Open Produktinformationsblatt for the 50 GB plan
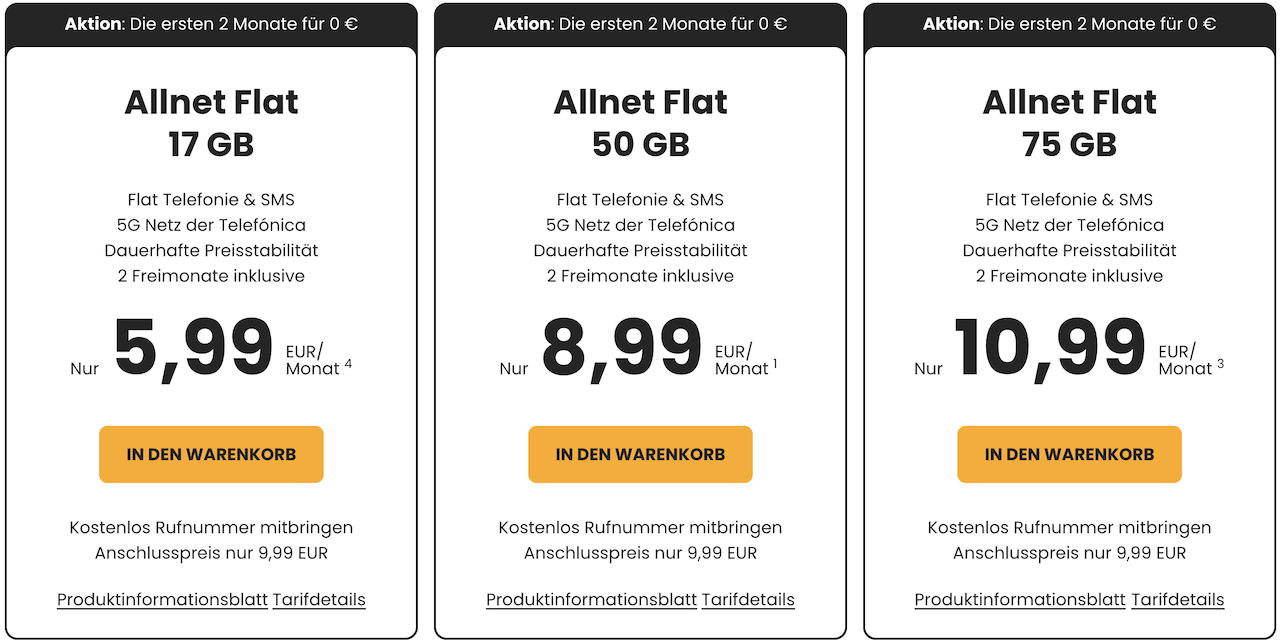The width and height of the screenshot is (1280, 643). tap(591, 600)
